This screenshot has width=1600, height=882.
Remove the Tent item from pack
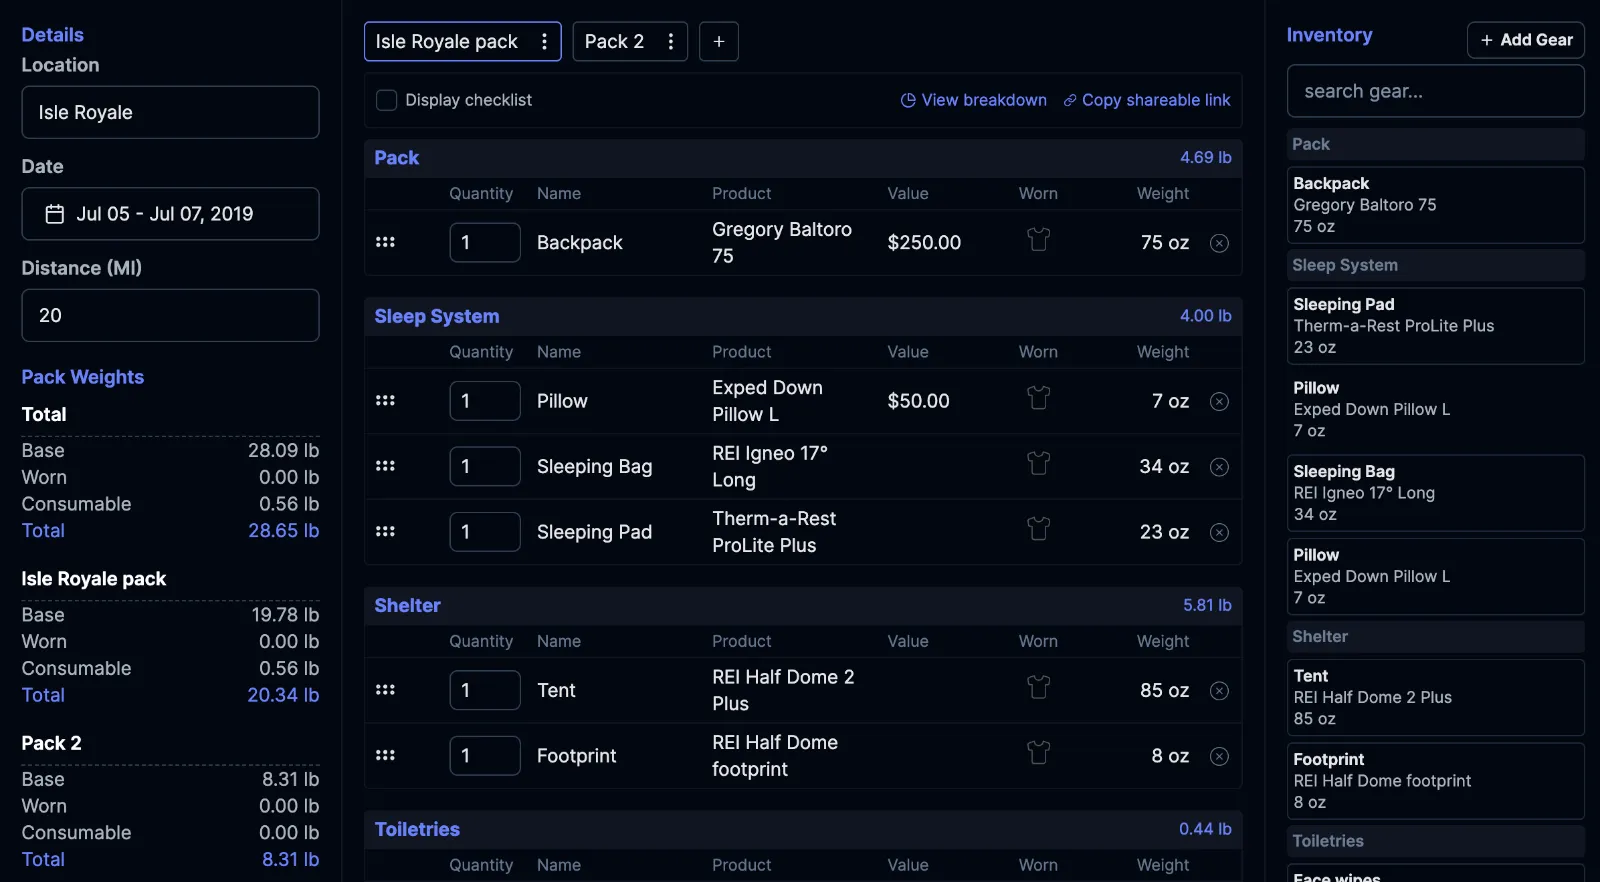(1219, 691)
